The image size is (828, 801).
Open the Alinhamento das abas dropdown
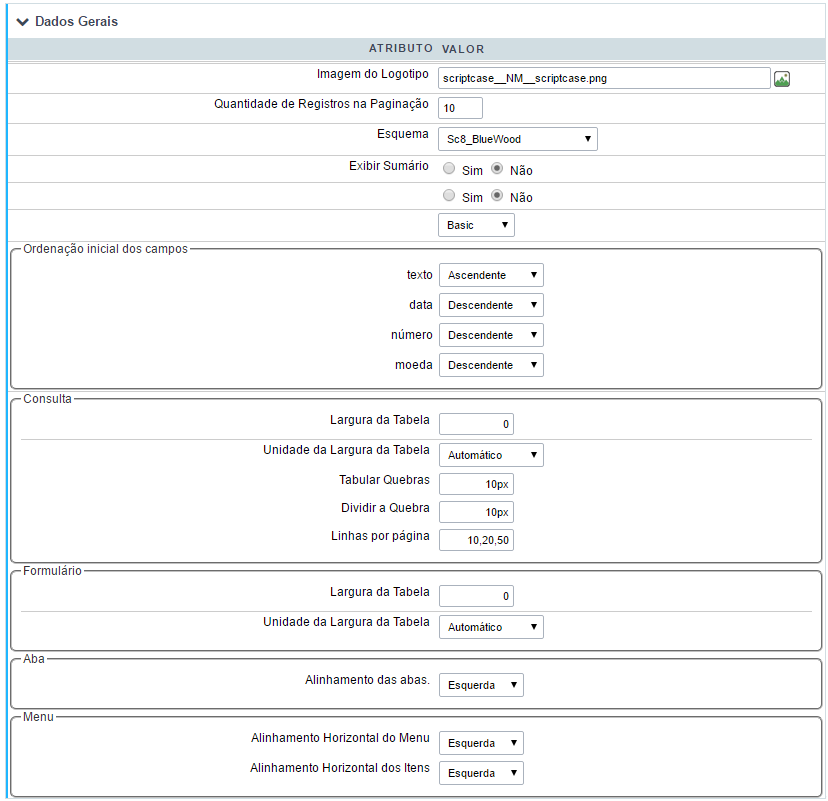point(481,685)
